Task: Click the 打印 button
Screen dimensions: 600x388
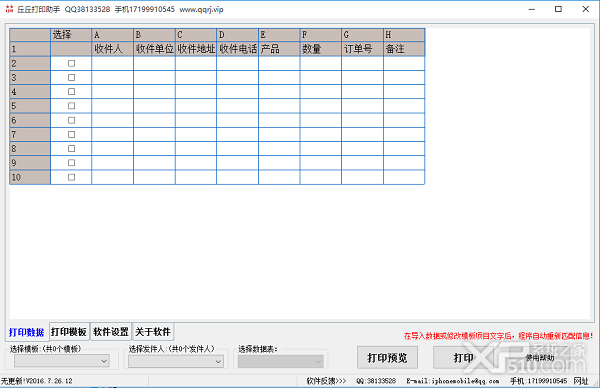Action: pyautogui.click(x=463, y=357)
